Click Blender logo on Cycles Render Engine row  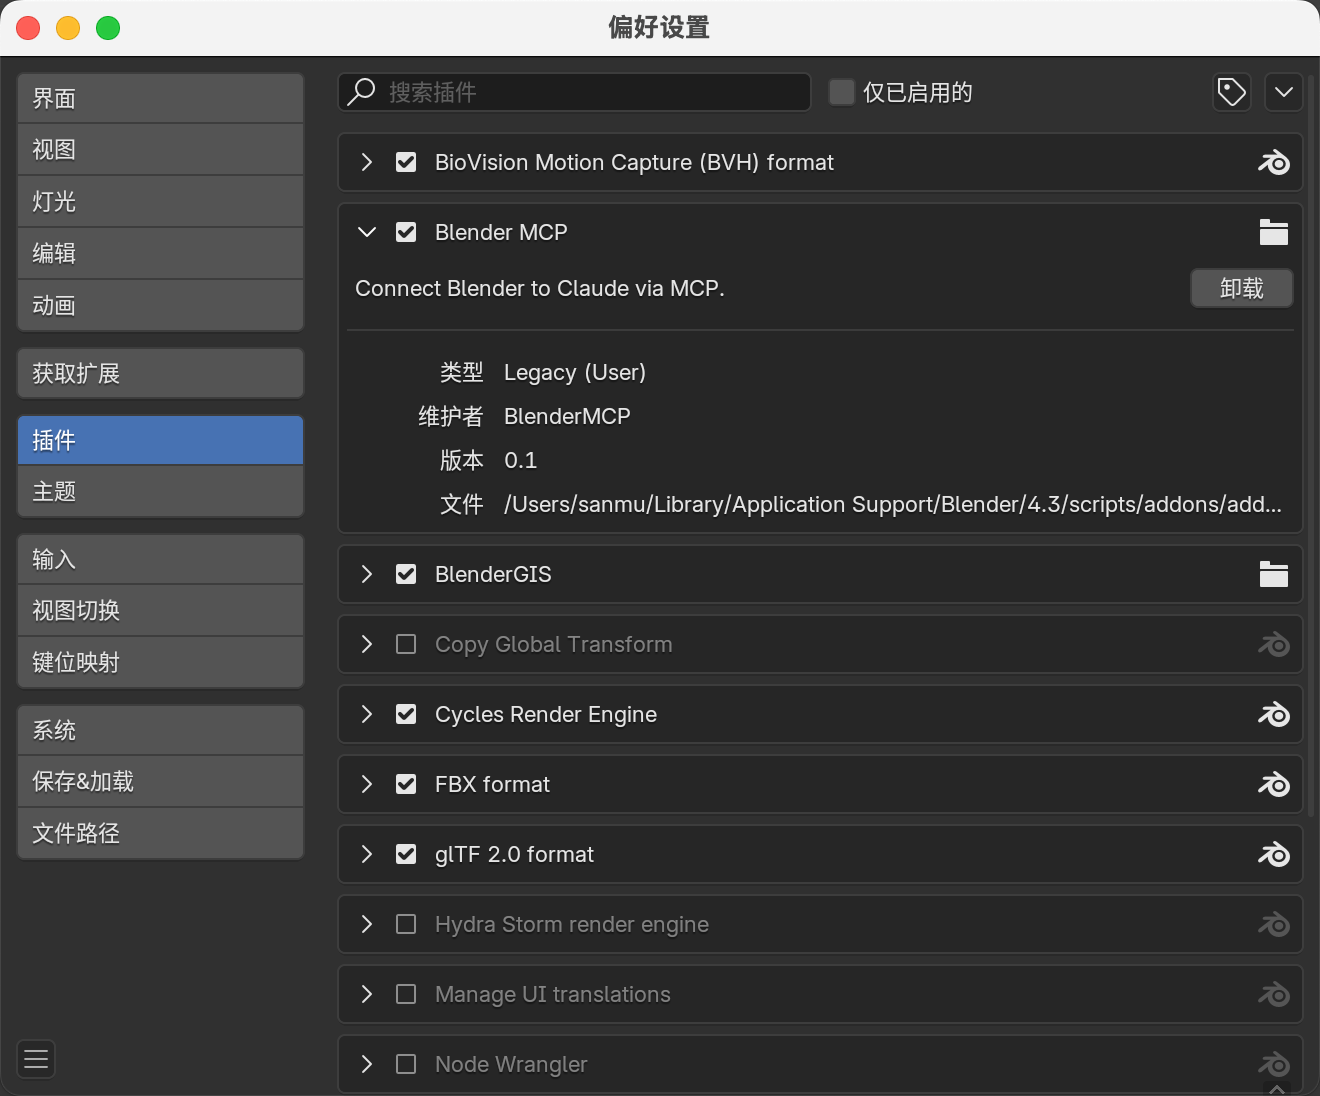point(1274,714)
